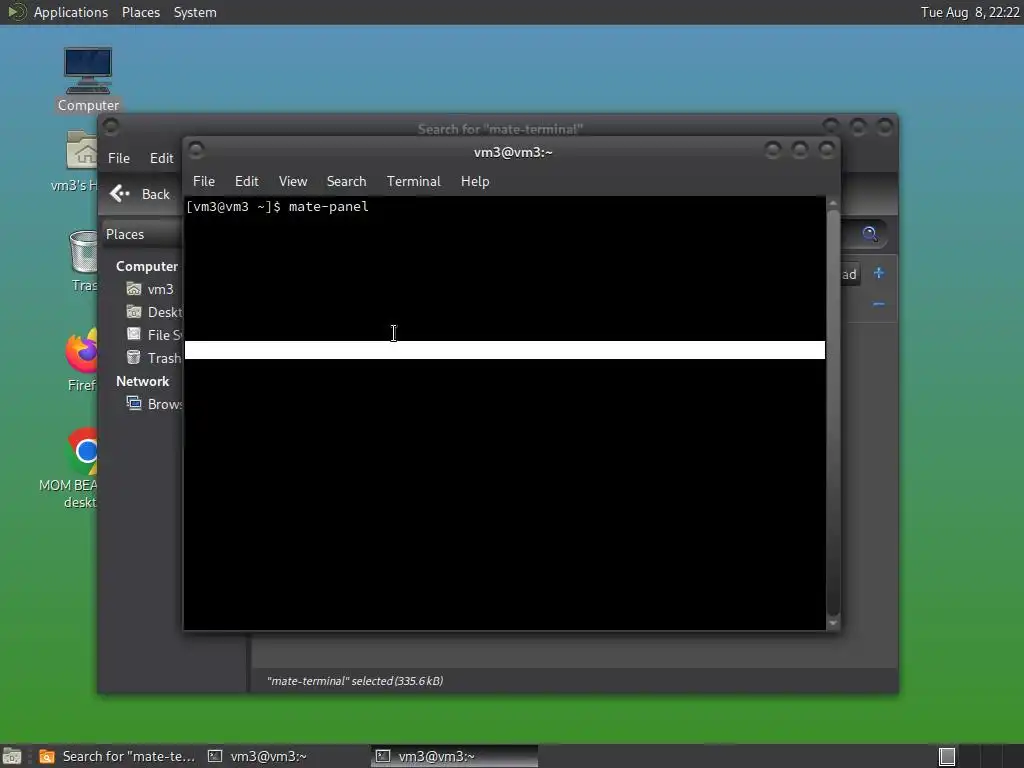This screenshot has height=768, width=1024.
Task: Click the terminal vertical scrollbar
Action: [833, 413]
